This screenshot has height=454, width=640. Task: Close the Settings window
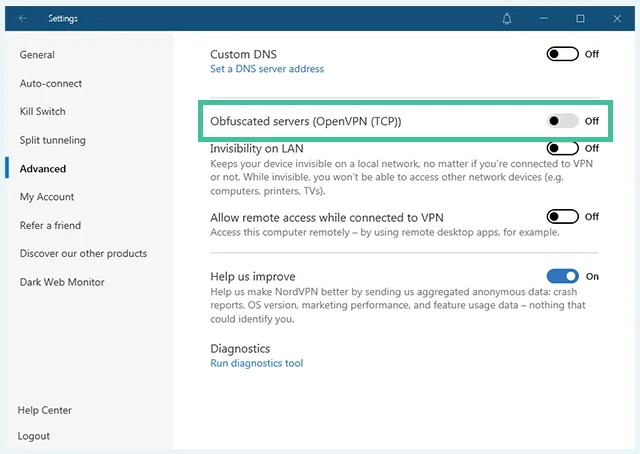click(x=617, y=18)
